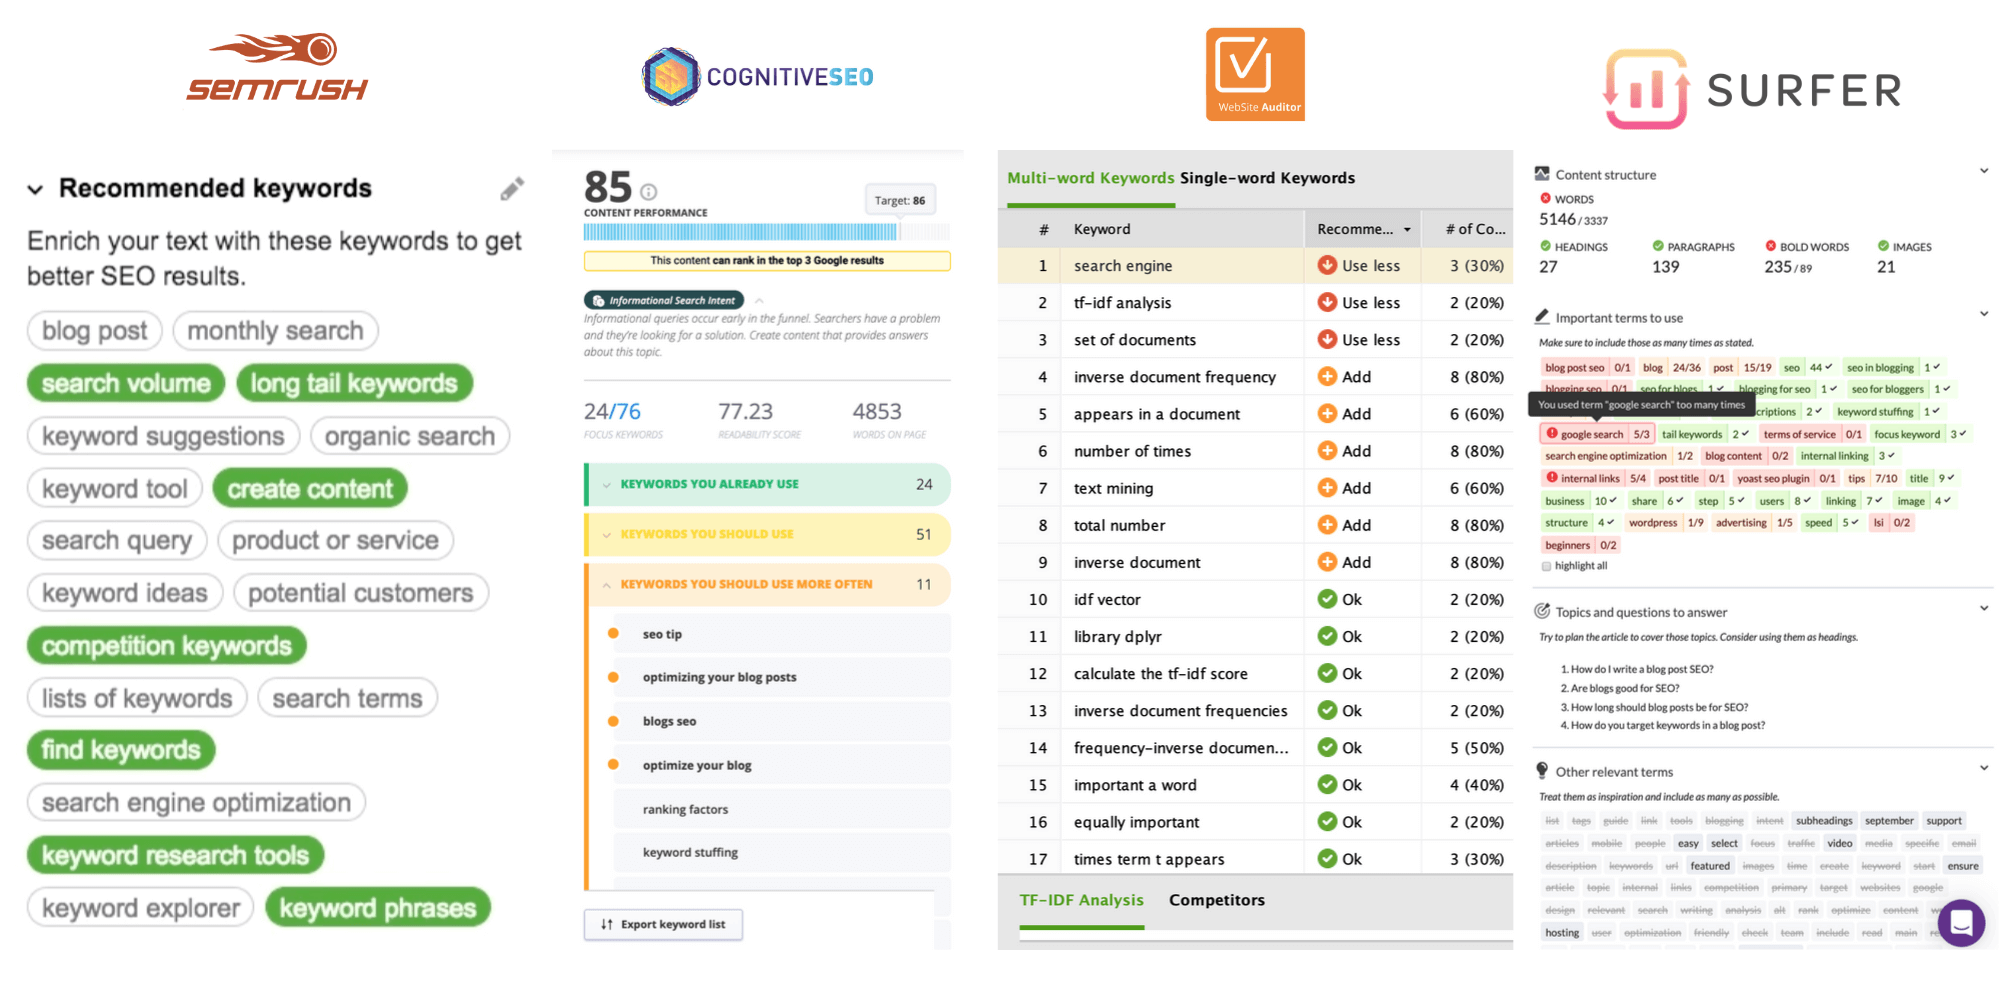Click the CognitiveSEO hexagon logo
The image size is (1999, 999).
coord(671,77)
